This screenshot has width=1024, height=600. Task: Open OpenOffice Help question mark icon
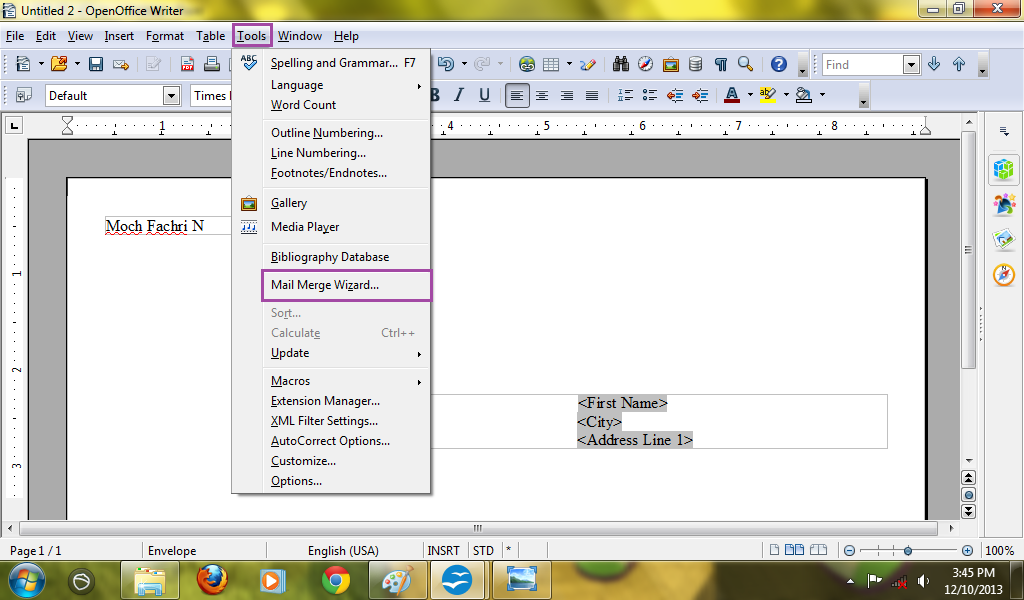pyautogui.click(x=778, y=64)
